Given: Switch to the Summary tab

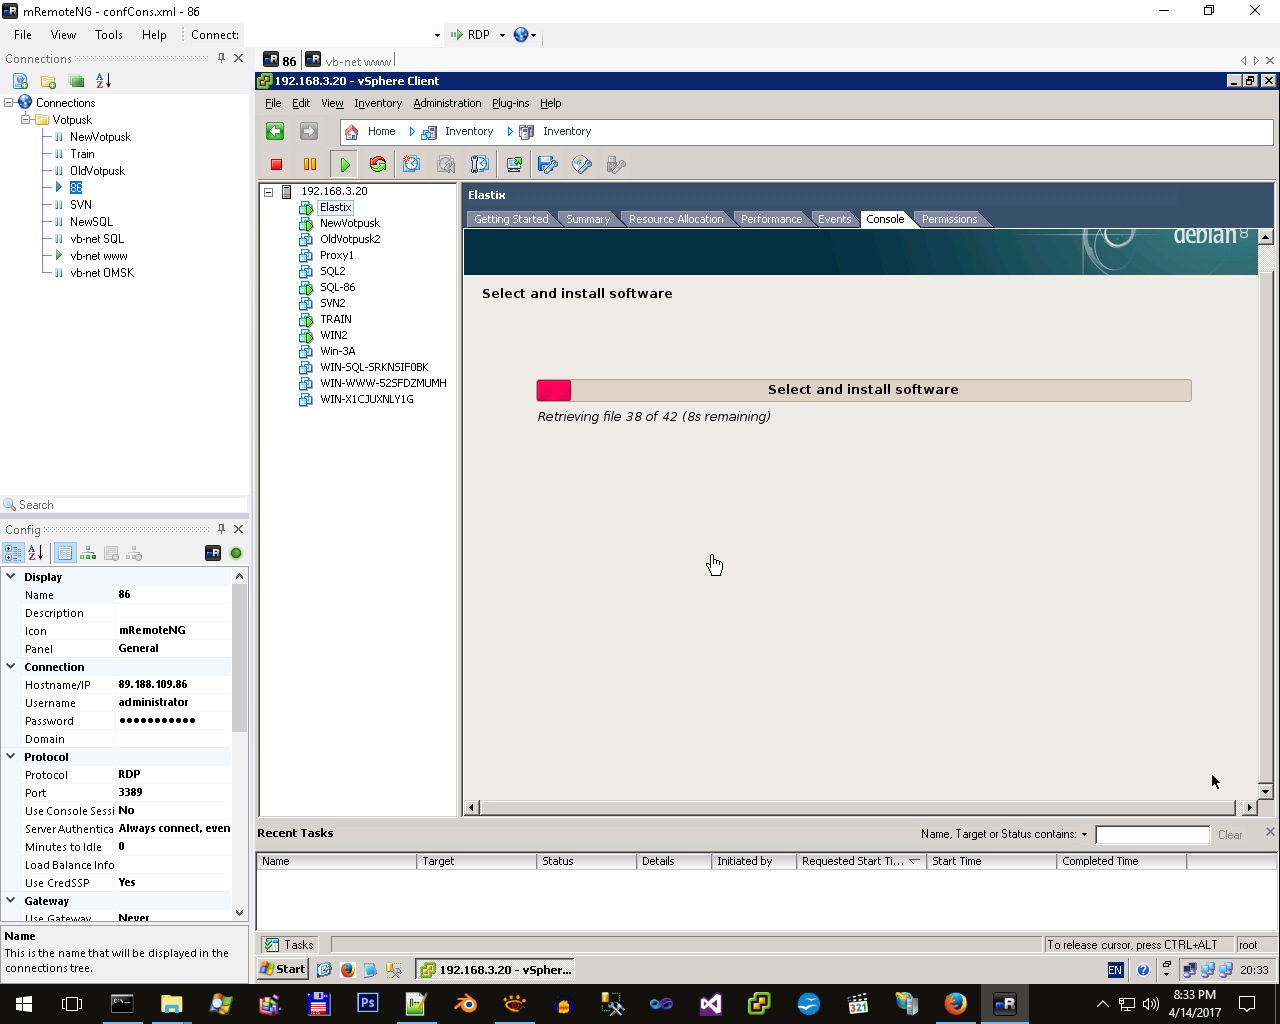Looking at the screenshot, I should pos(588,219).
